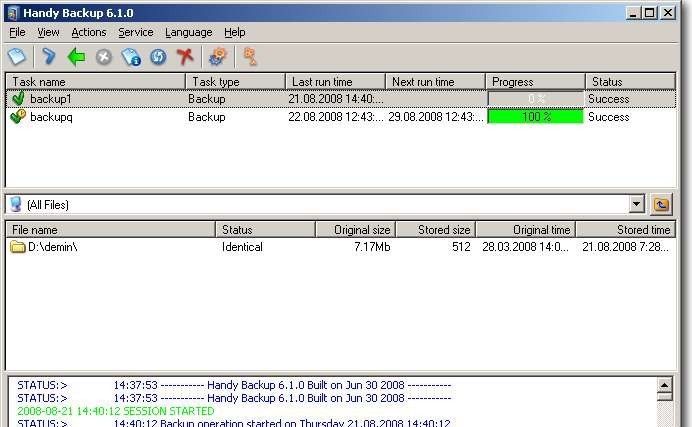
Task: Click the computer icon in All Files box
Action: click(16, 204)
